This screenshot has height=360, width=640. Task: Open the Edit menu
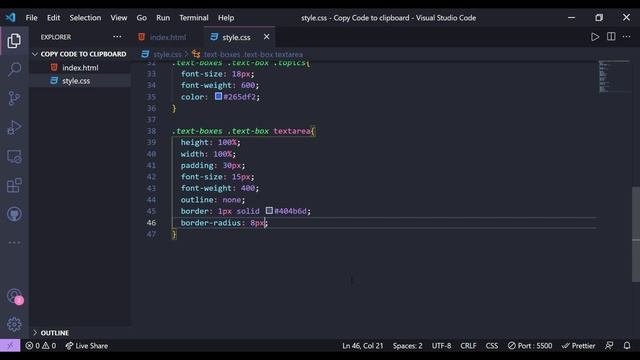coord(53,18)
